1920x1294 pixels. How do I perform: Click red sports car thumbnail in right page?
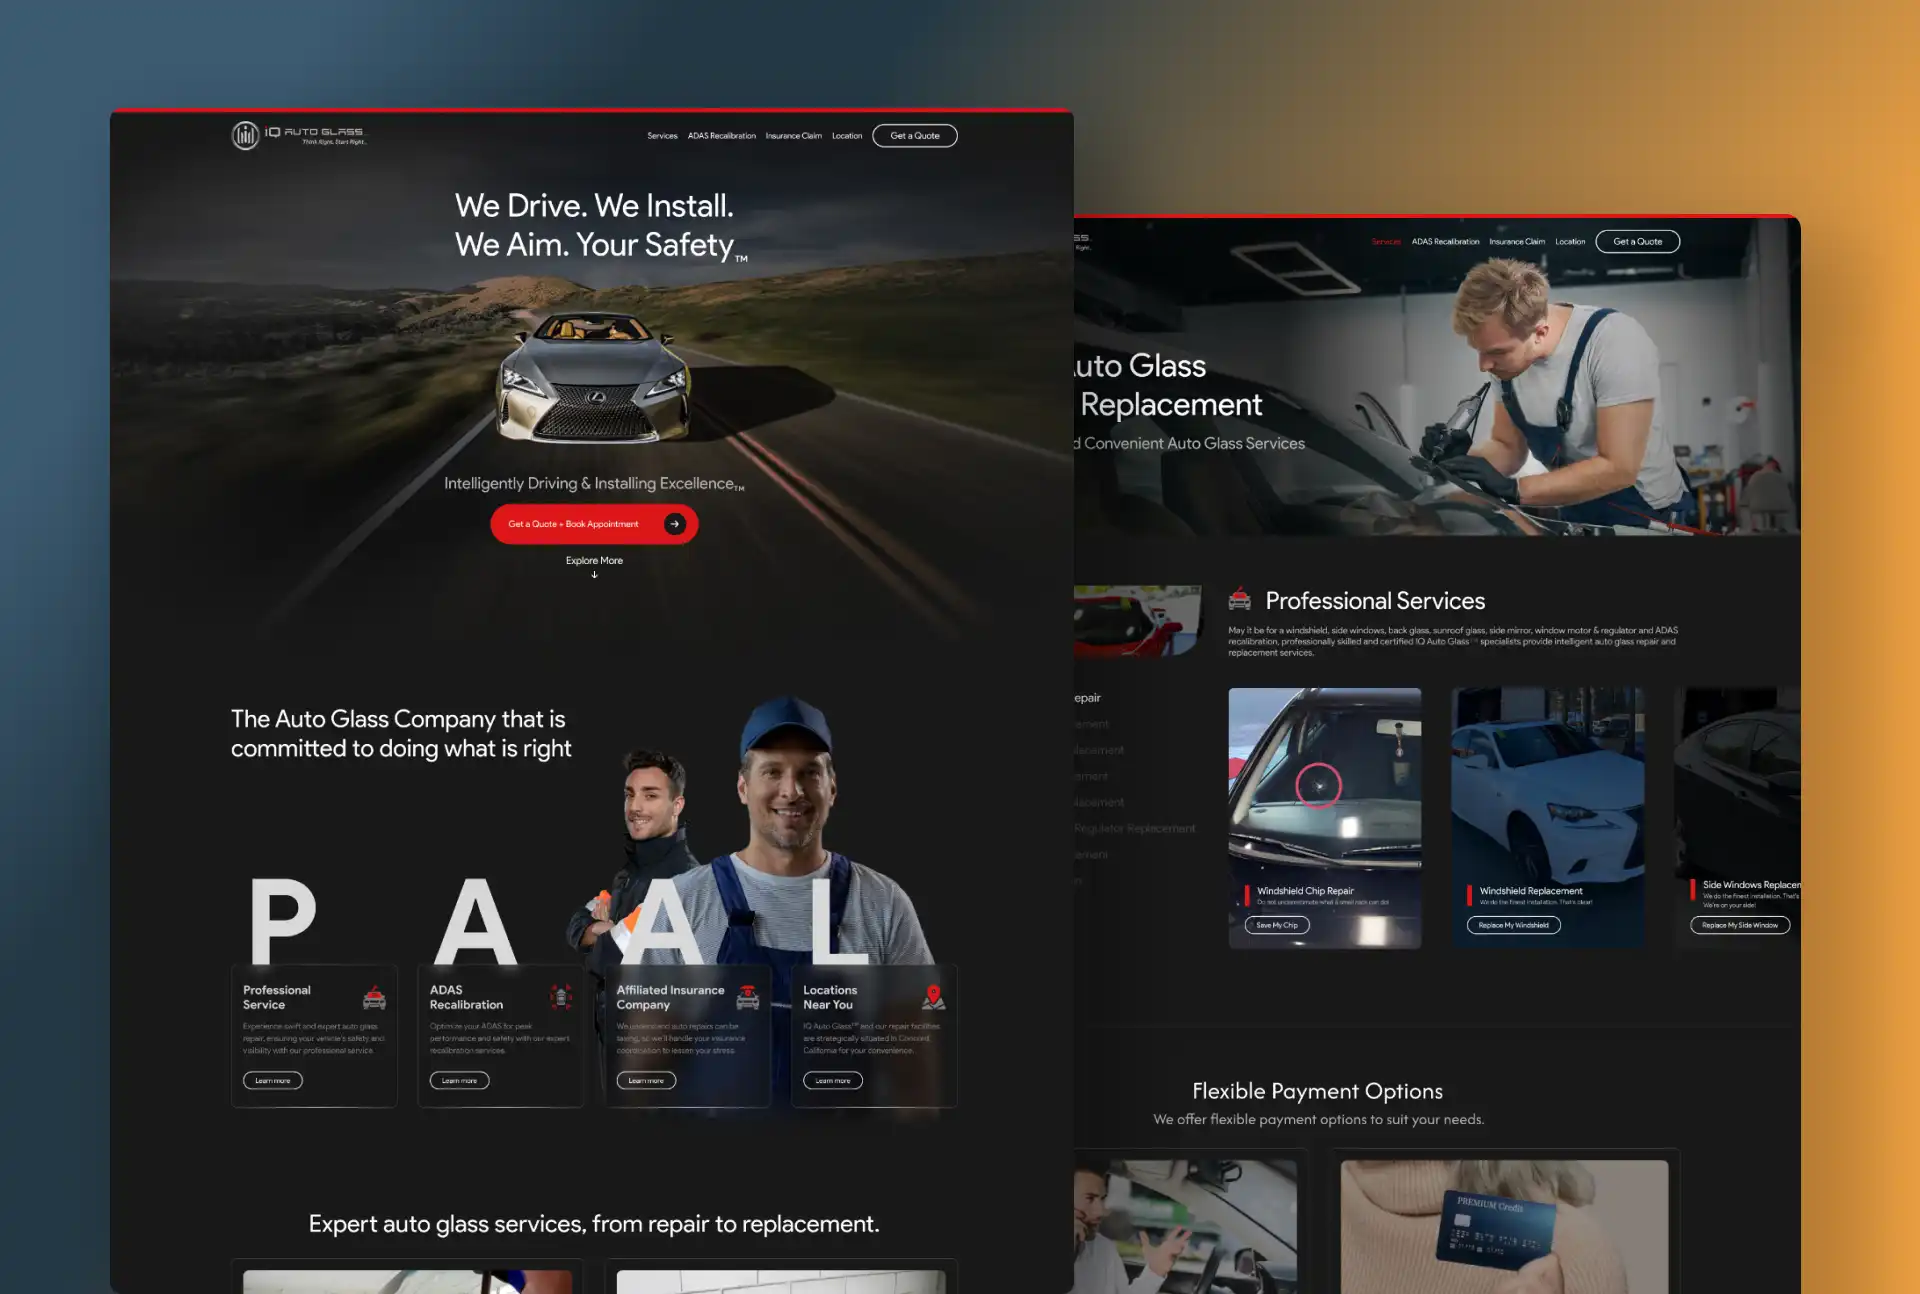(x=1138, y=621)
